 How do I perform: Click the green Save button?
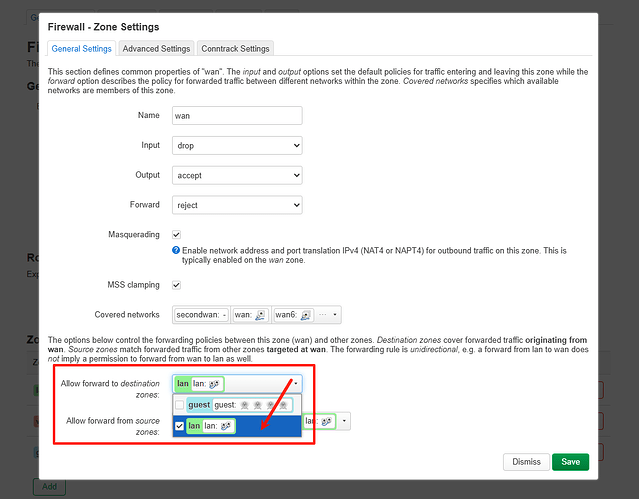click(x=570, y=462)
